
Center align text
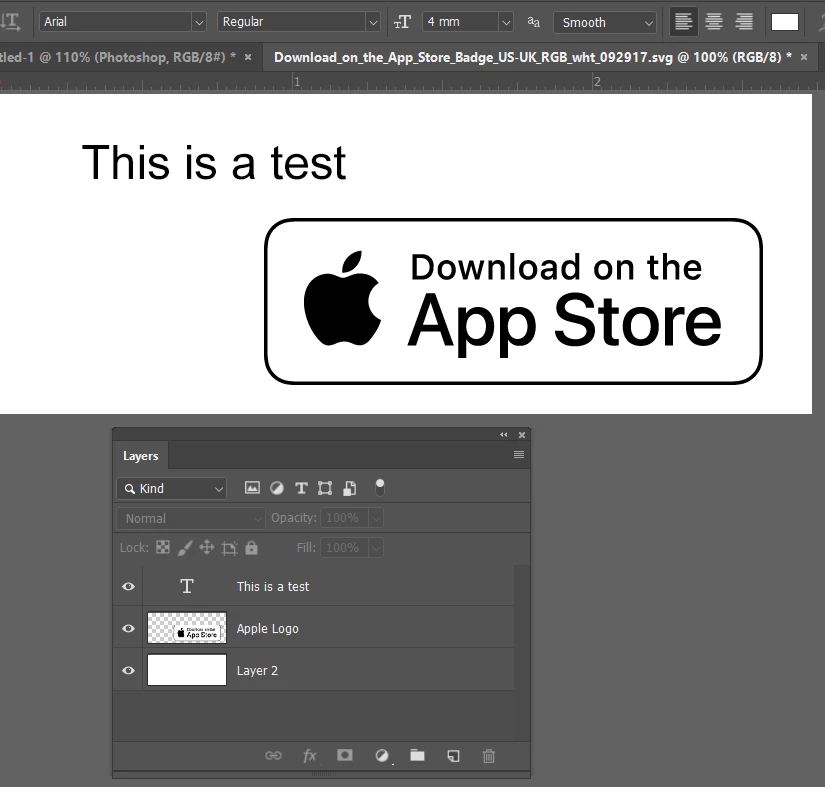[x=713, y=22]
